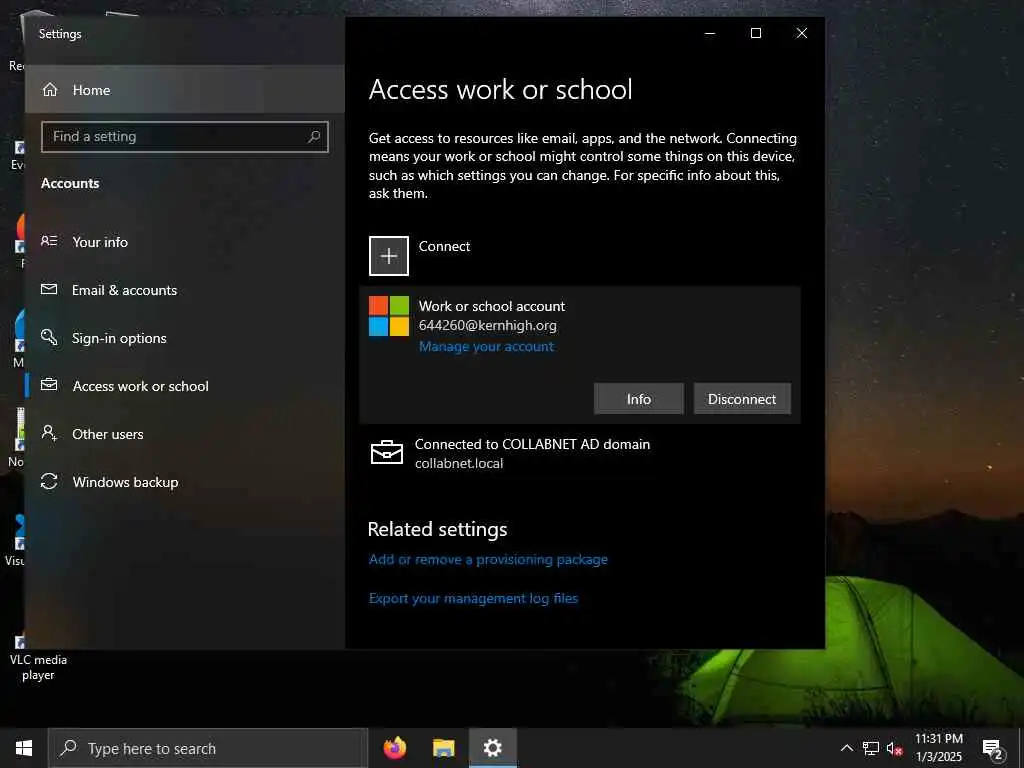Image resolution: width=1024 pixels, height=768 pixels.
Task: Close the Settings window
Action: pos(802,33)
